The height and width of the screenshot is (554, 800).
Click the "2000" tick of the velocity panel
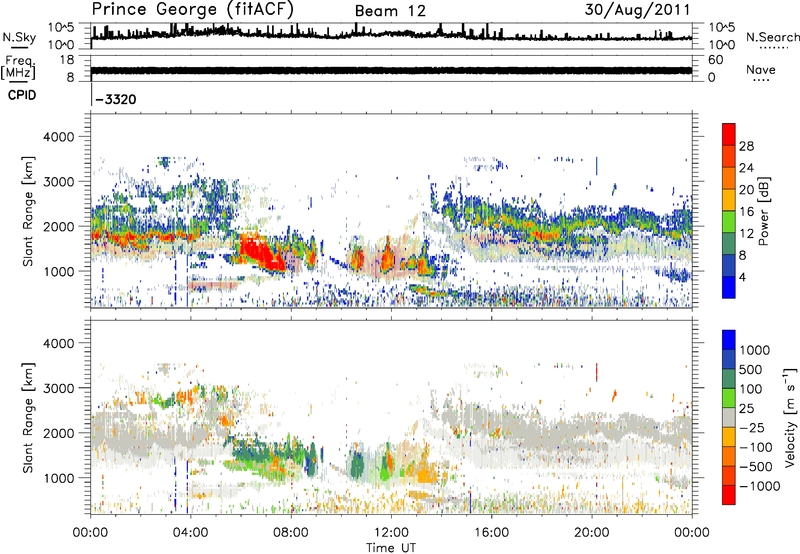tap(61, 433)
